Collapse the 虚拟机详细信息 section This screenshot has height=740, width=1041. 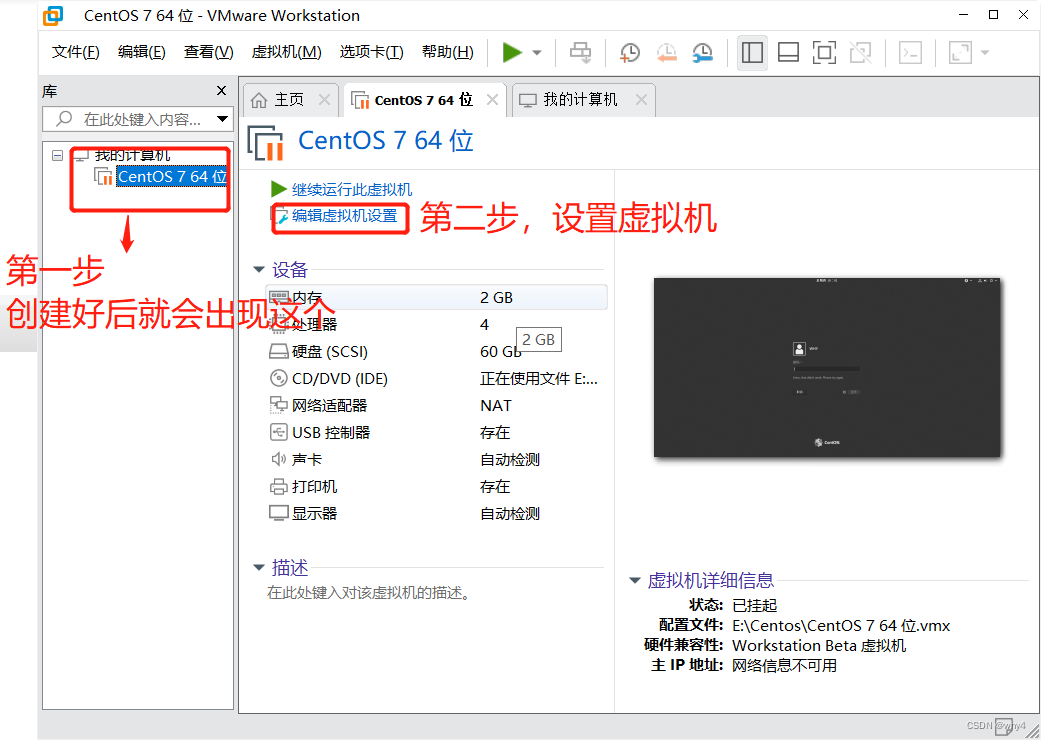tap(635, 581)
